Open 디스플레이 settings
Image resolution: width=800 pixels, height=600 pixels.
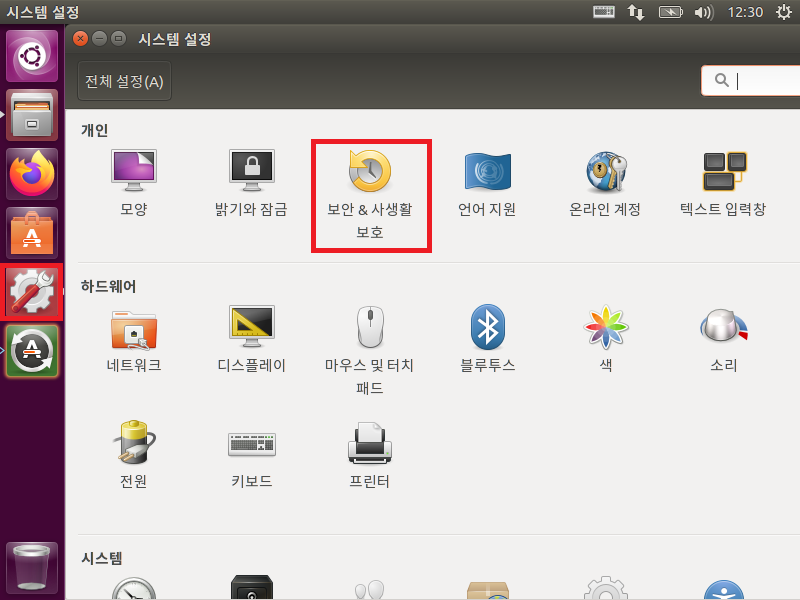(252, 339)
